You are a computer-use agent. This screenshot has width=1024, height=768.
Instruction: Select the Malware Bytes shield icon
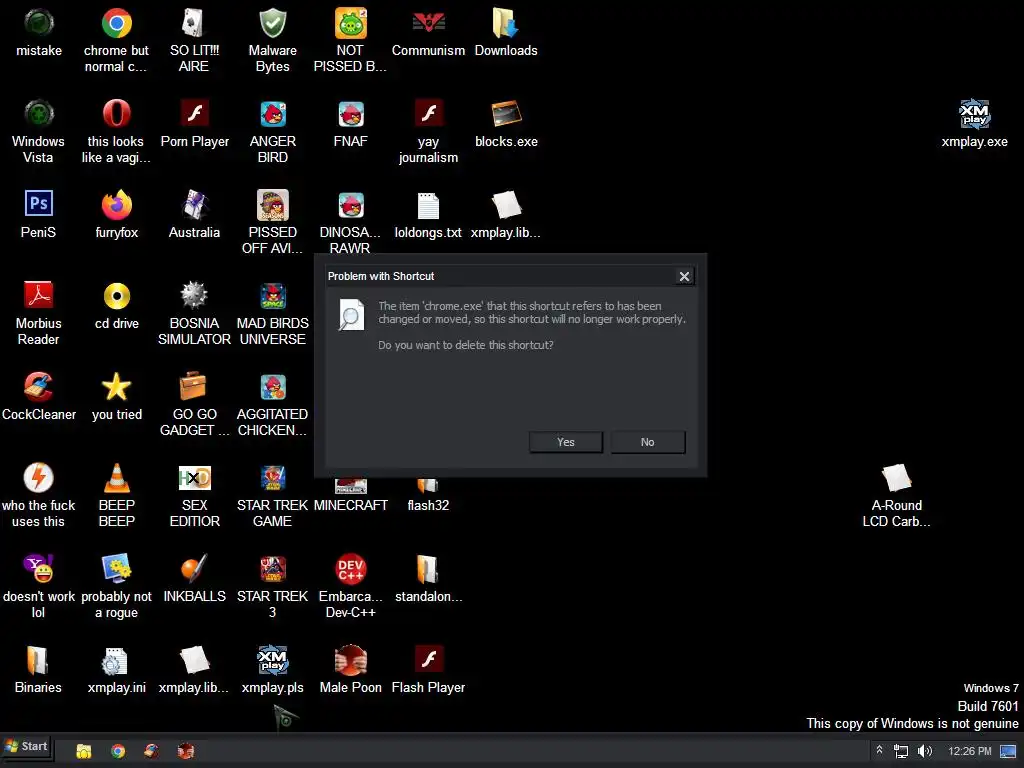pos(272,40)
